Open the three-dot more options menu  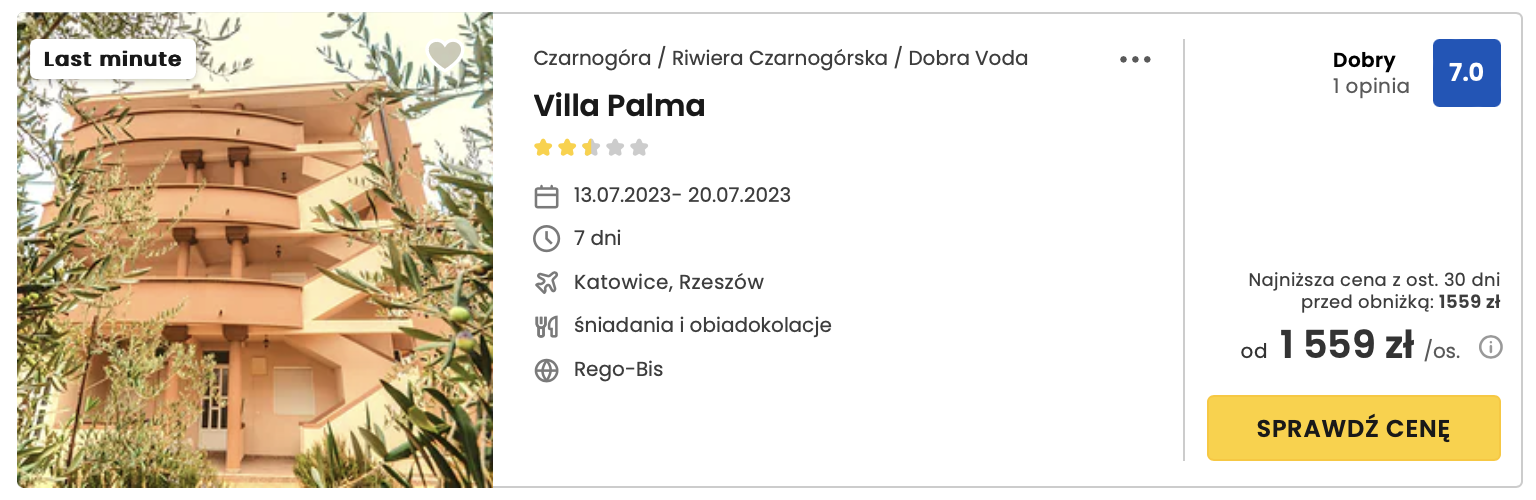coord(1135,59)
